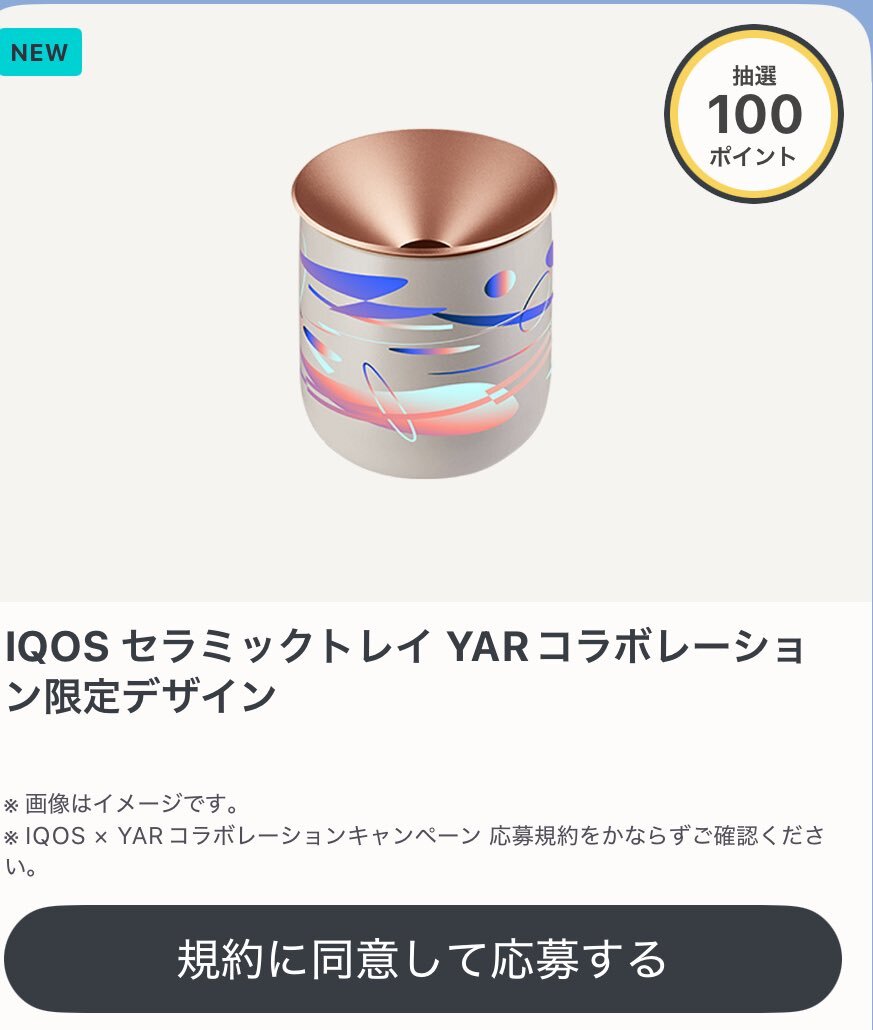Viewport: 873px width, 1030px height.
Task: Tap the ポイント text inside the badge
Action: 754,156
